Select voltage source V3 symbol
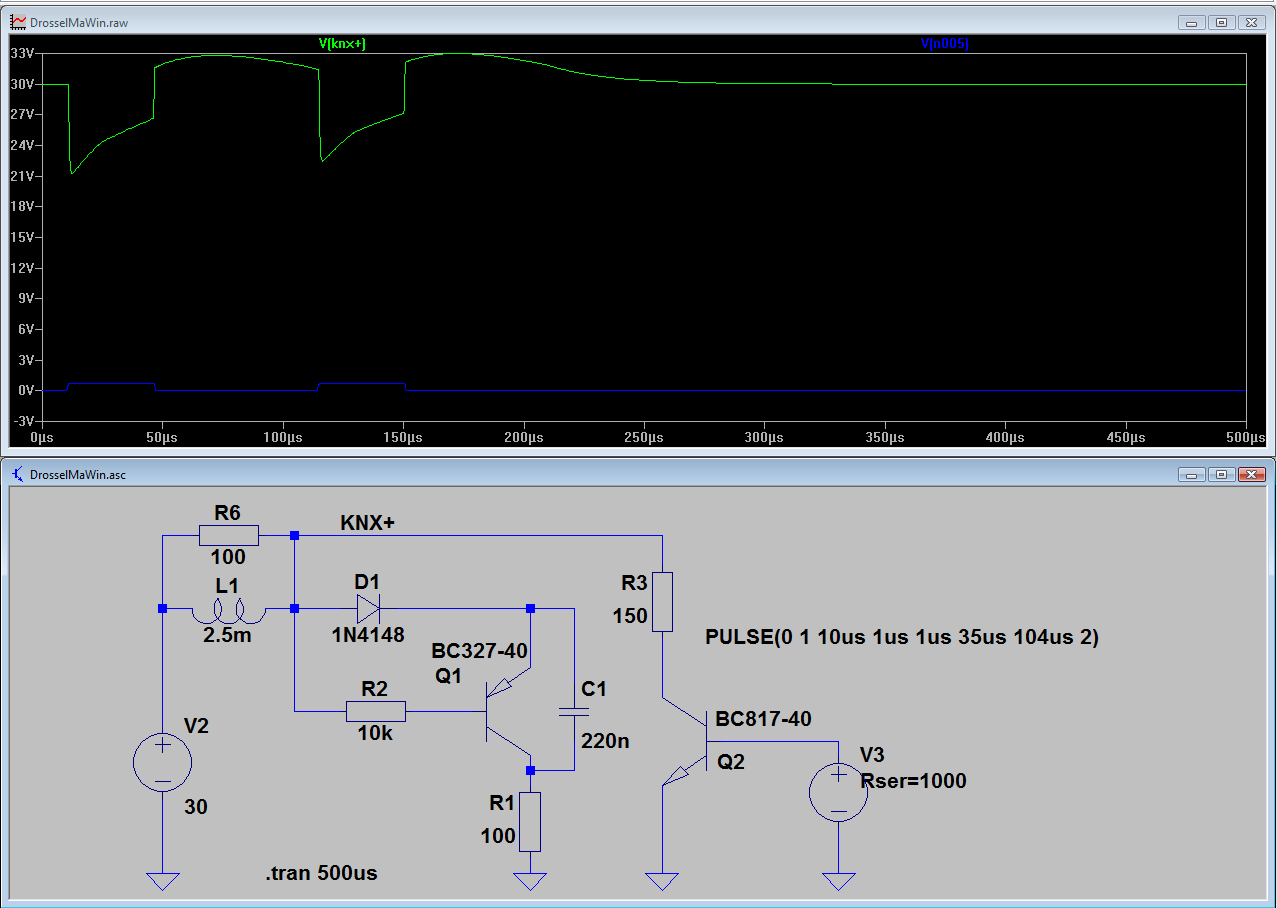 point(838,792)
